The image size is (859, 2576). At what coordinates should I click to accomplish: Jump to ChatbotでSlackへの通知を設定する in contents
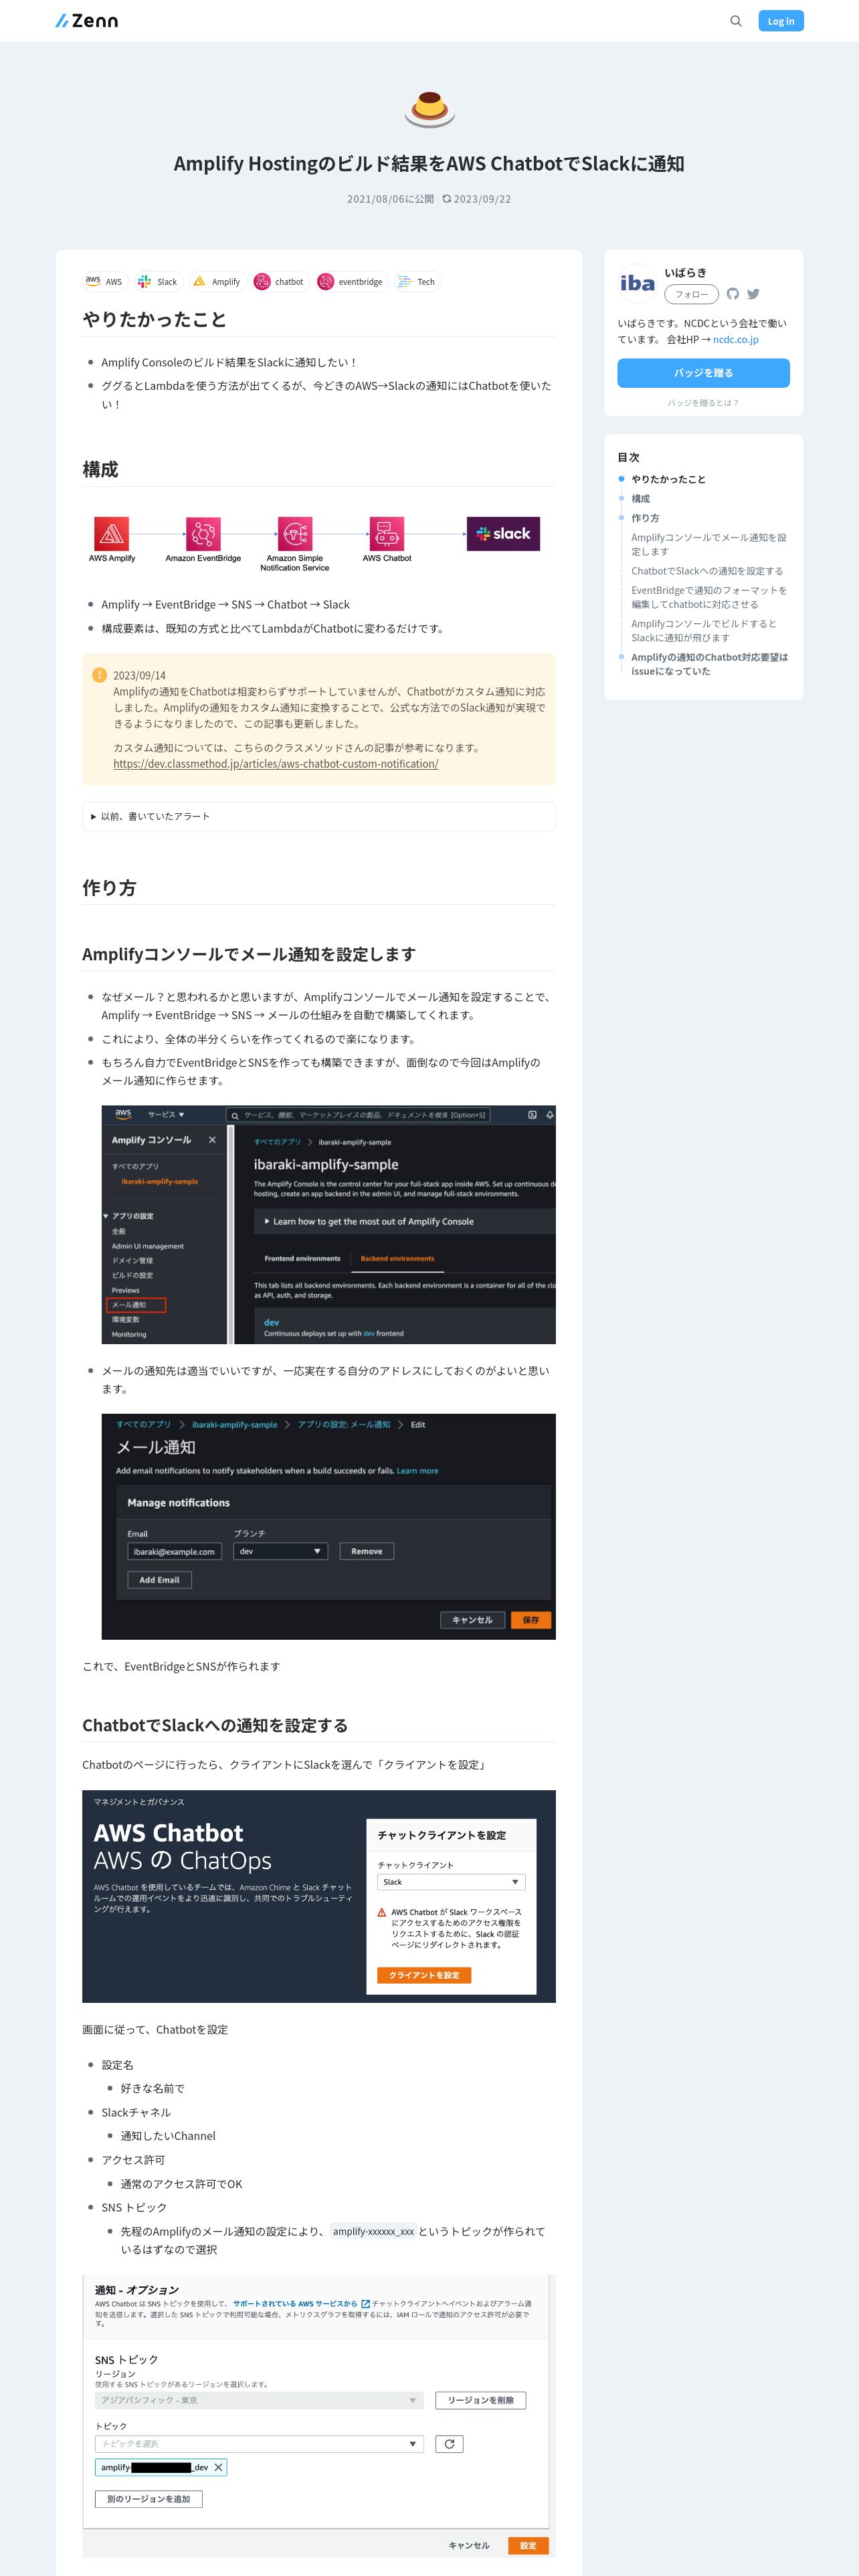[x=707, y=571]
